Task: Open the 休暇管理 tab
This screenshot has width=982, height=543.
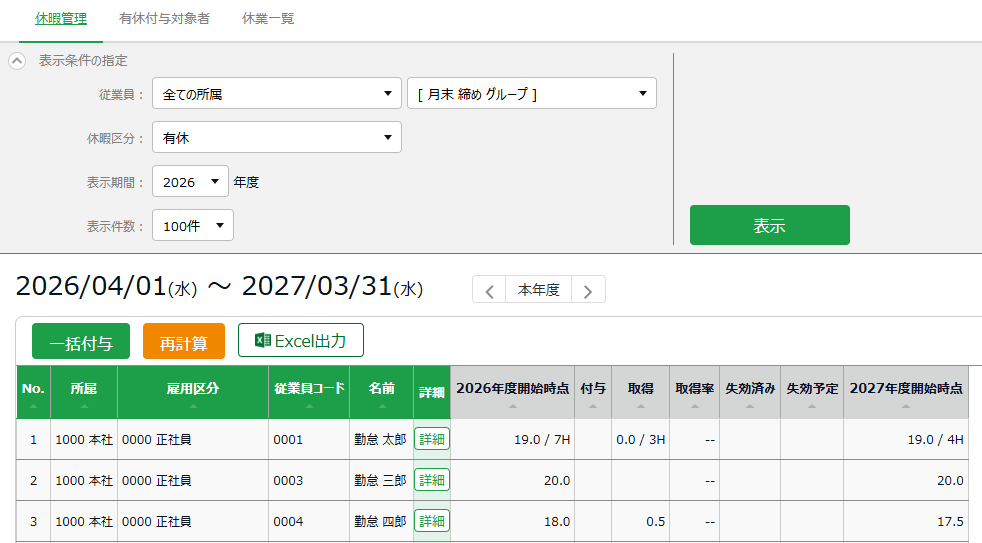Action: [x=61, y=19]
